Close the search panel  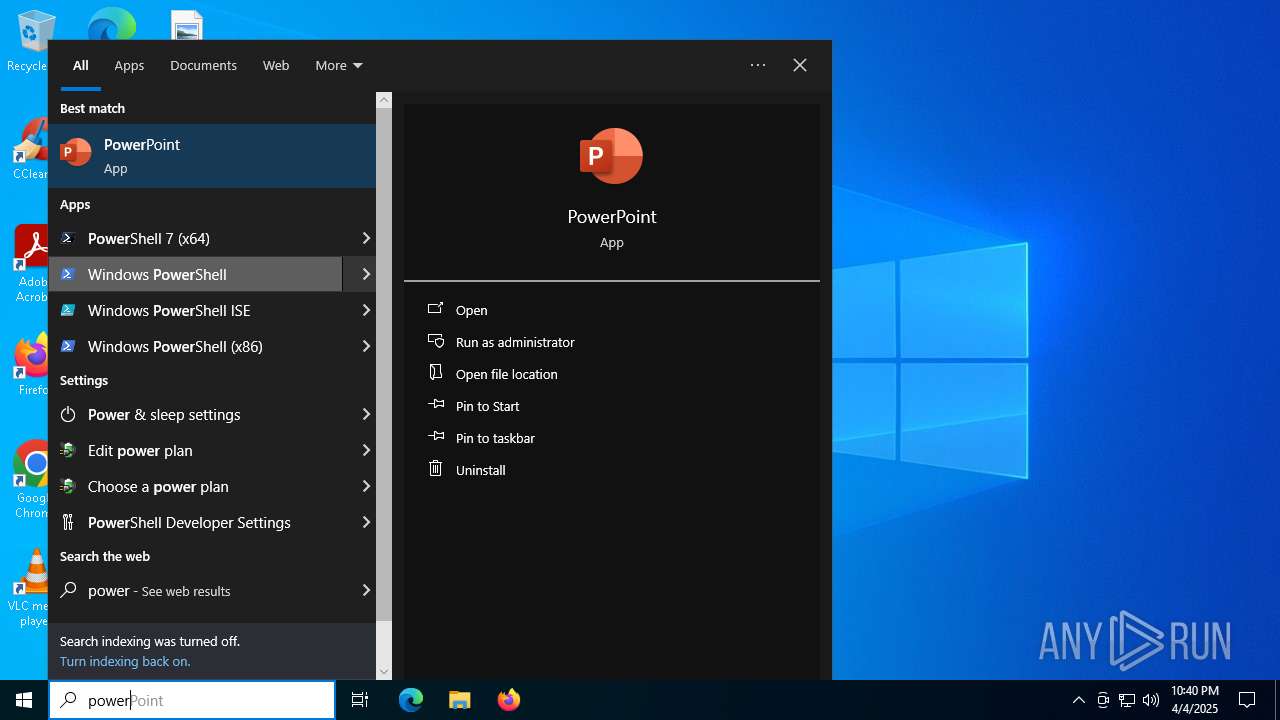(x=800, y=65)
